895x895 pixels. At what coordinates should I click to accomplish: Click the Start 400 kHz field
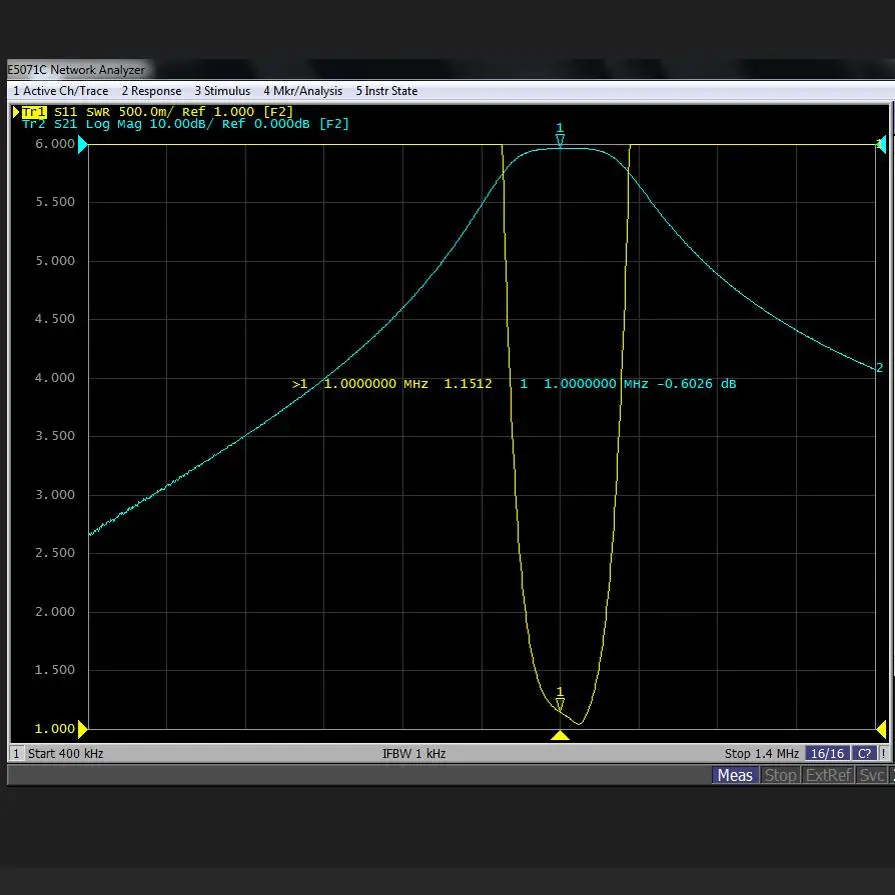pos(65,753)
